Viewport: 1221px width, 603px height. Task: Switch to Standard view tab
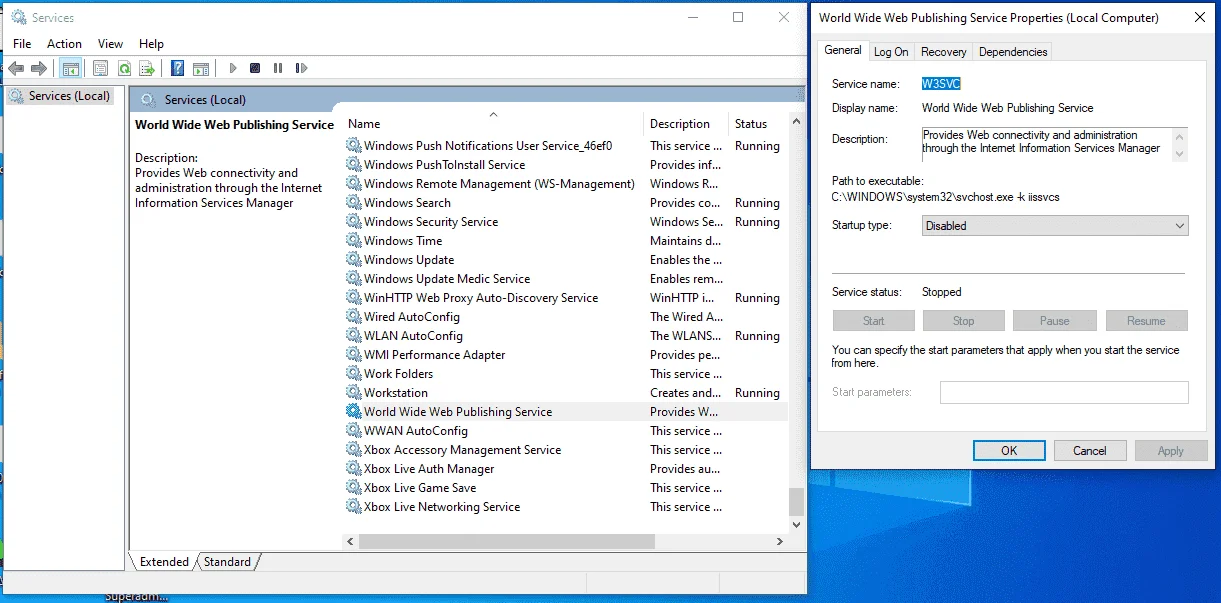pos(227,562)
